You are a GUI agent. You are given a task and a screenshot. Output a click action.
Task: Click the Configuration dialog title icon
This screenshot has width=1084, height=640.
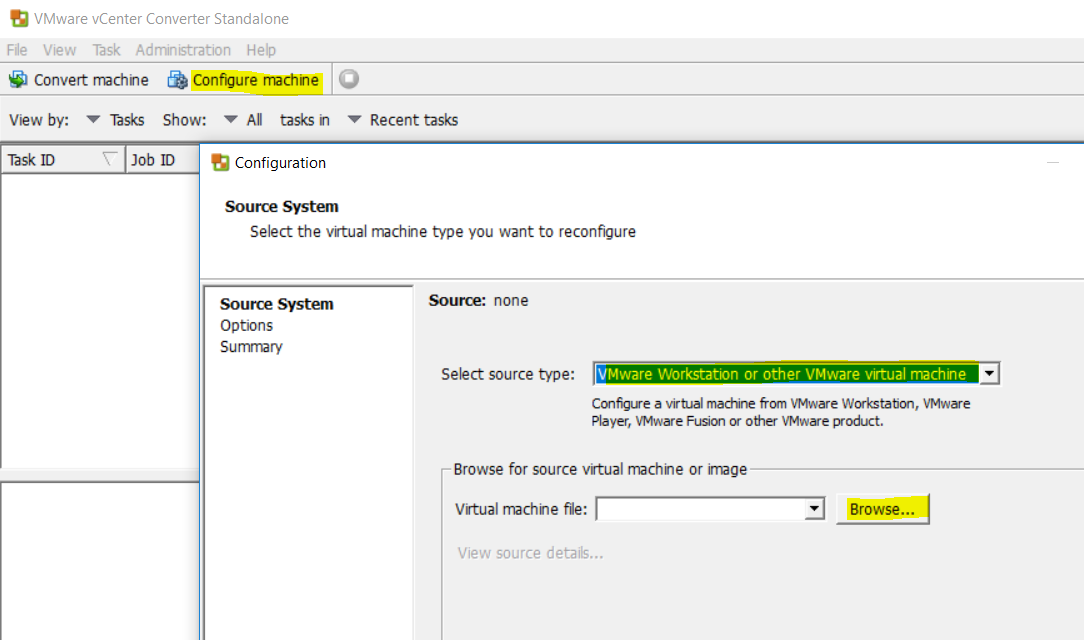[221, 162]
